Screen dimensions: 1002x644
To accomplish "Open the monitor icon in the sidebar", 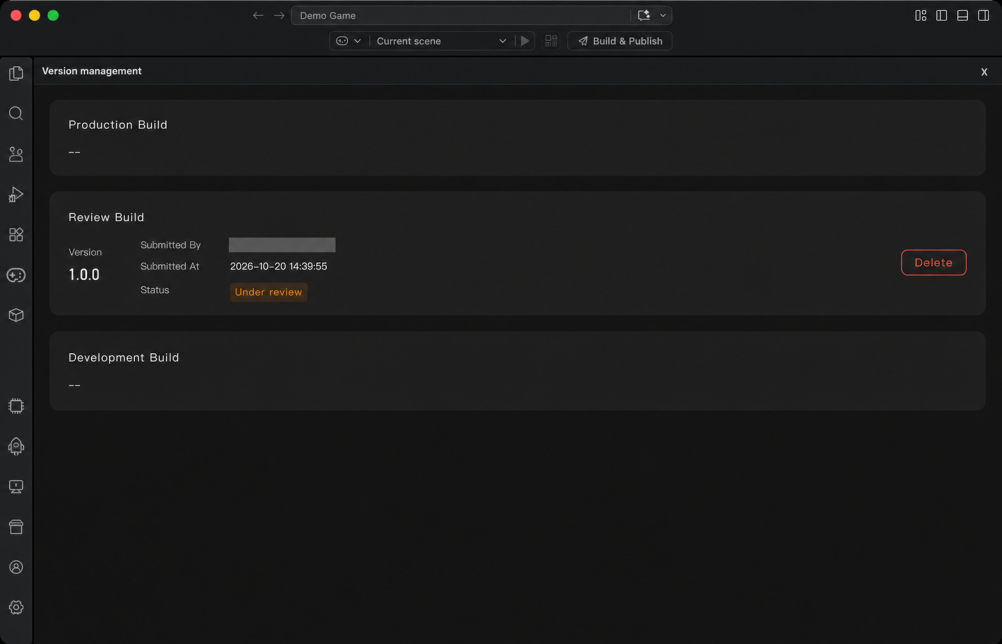I will [16, 487].
